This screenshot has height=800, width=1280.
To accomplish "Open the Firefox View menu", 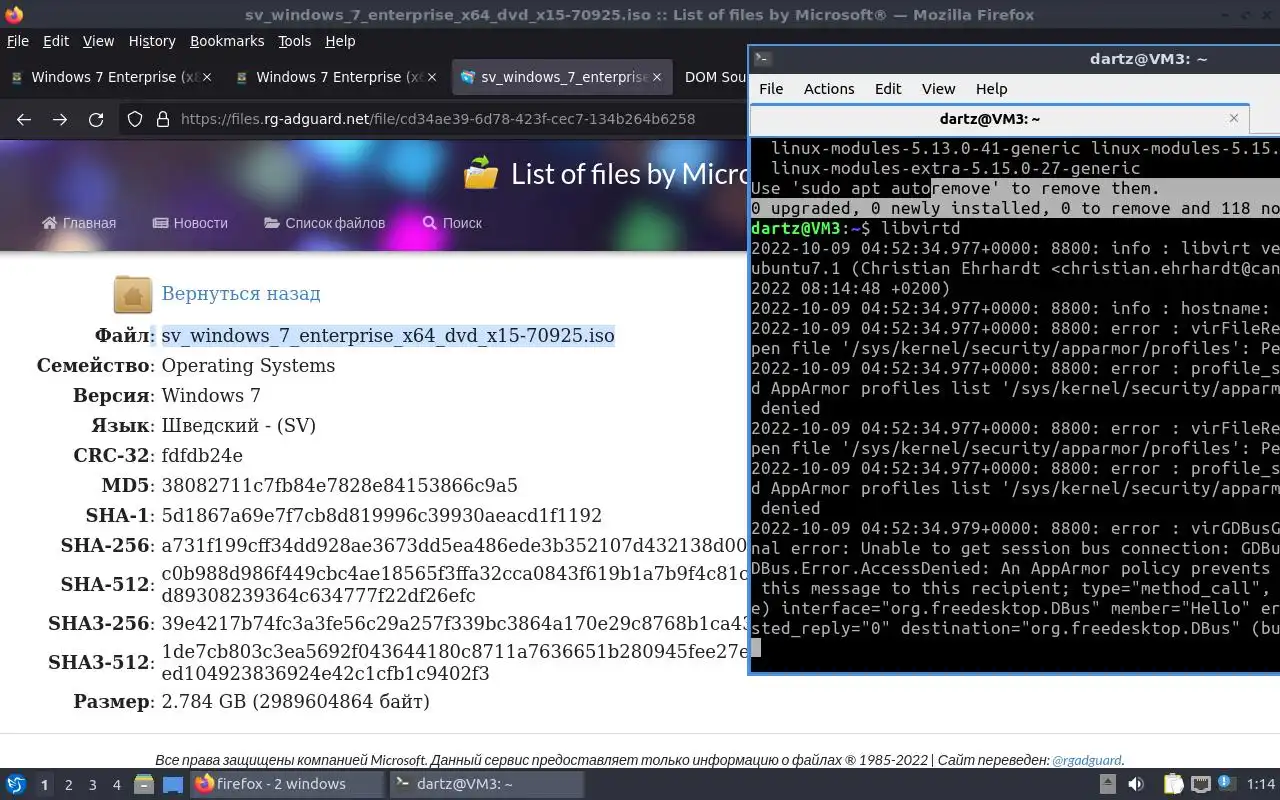I will 98,41.
